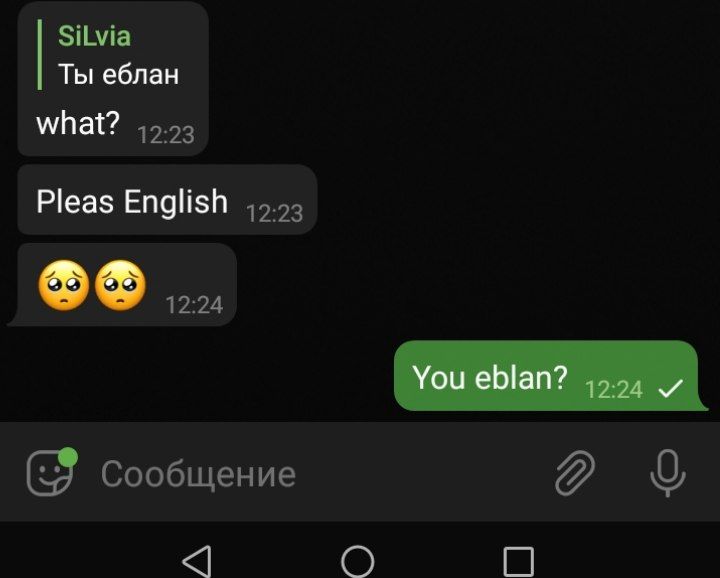The height and width of the screenshot is (578, 720).
Task: Select the "what?" message bubble
Action: point(113,79)
